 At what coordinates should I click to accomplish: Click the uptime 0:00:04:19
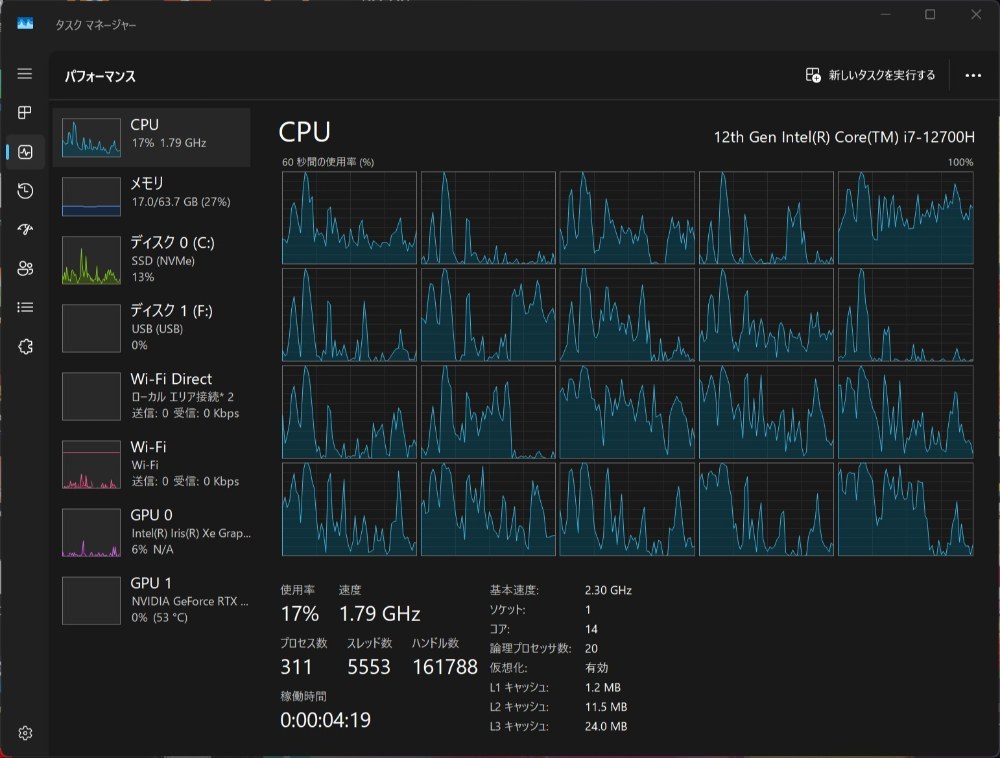[325, 720]
